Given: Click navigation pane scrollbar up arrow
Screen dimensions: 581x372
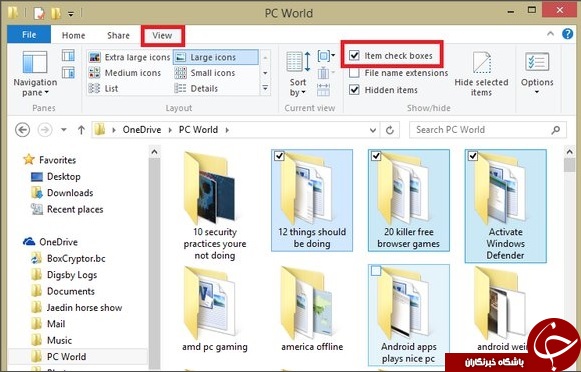Looking at the screenshot, I should click(155, 152).
